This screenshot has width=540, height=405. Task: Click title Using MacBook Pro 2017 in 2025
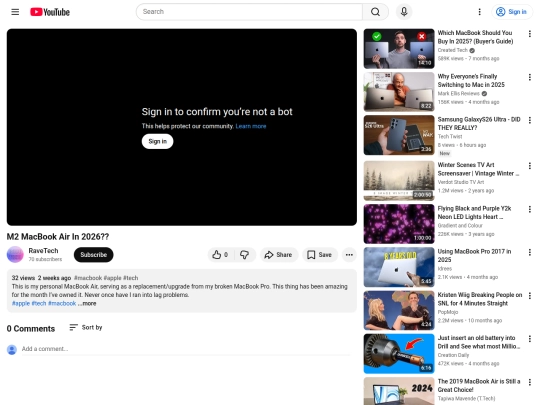click(474, 256)
